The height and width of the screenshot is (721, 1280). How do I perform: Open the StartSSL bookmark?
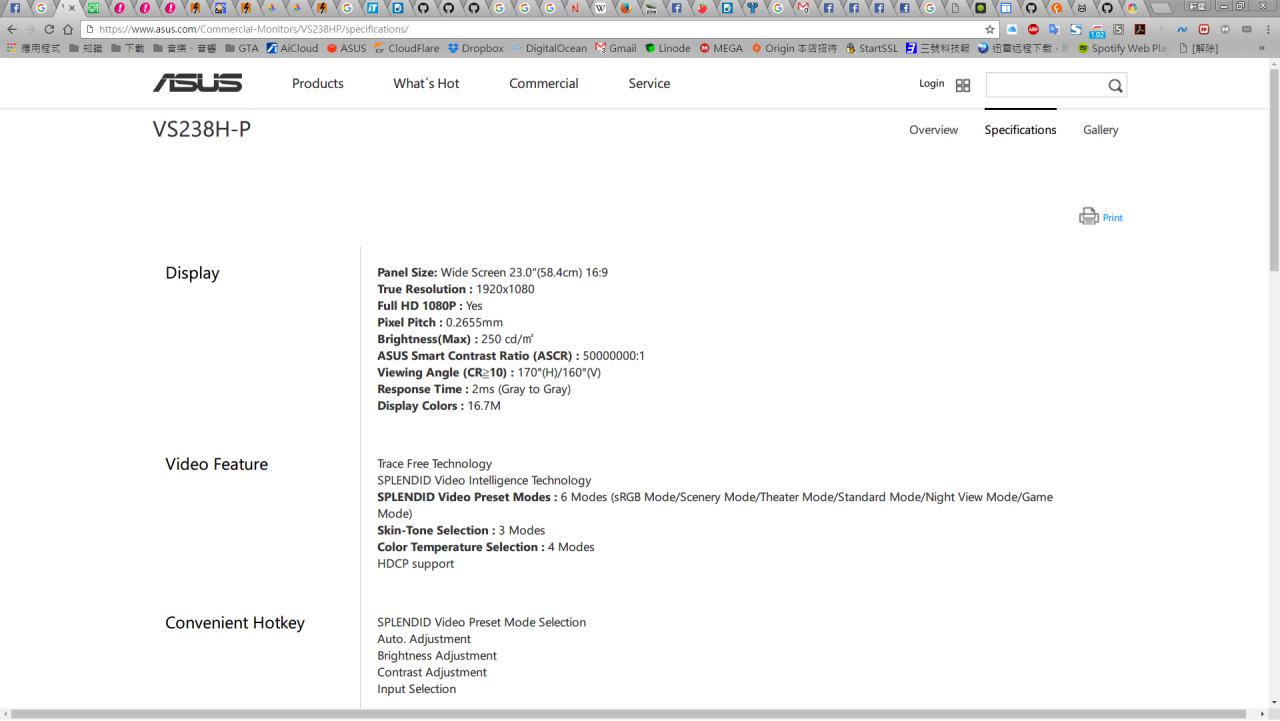[871, 48]
